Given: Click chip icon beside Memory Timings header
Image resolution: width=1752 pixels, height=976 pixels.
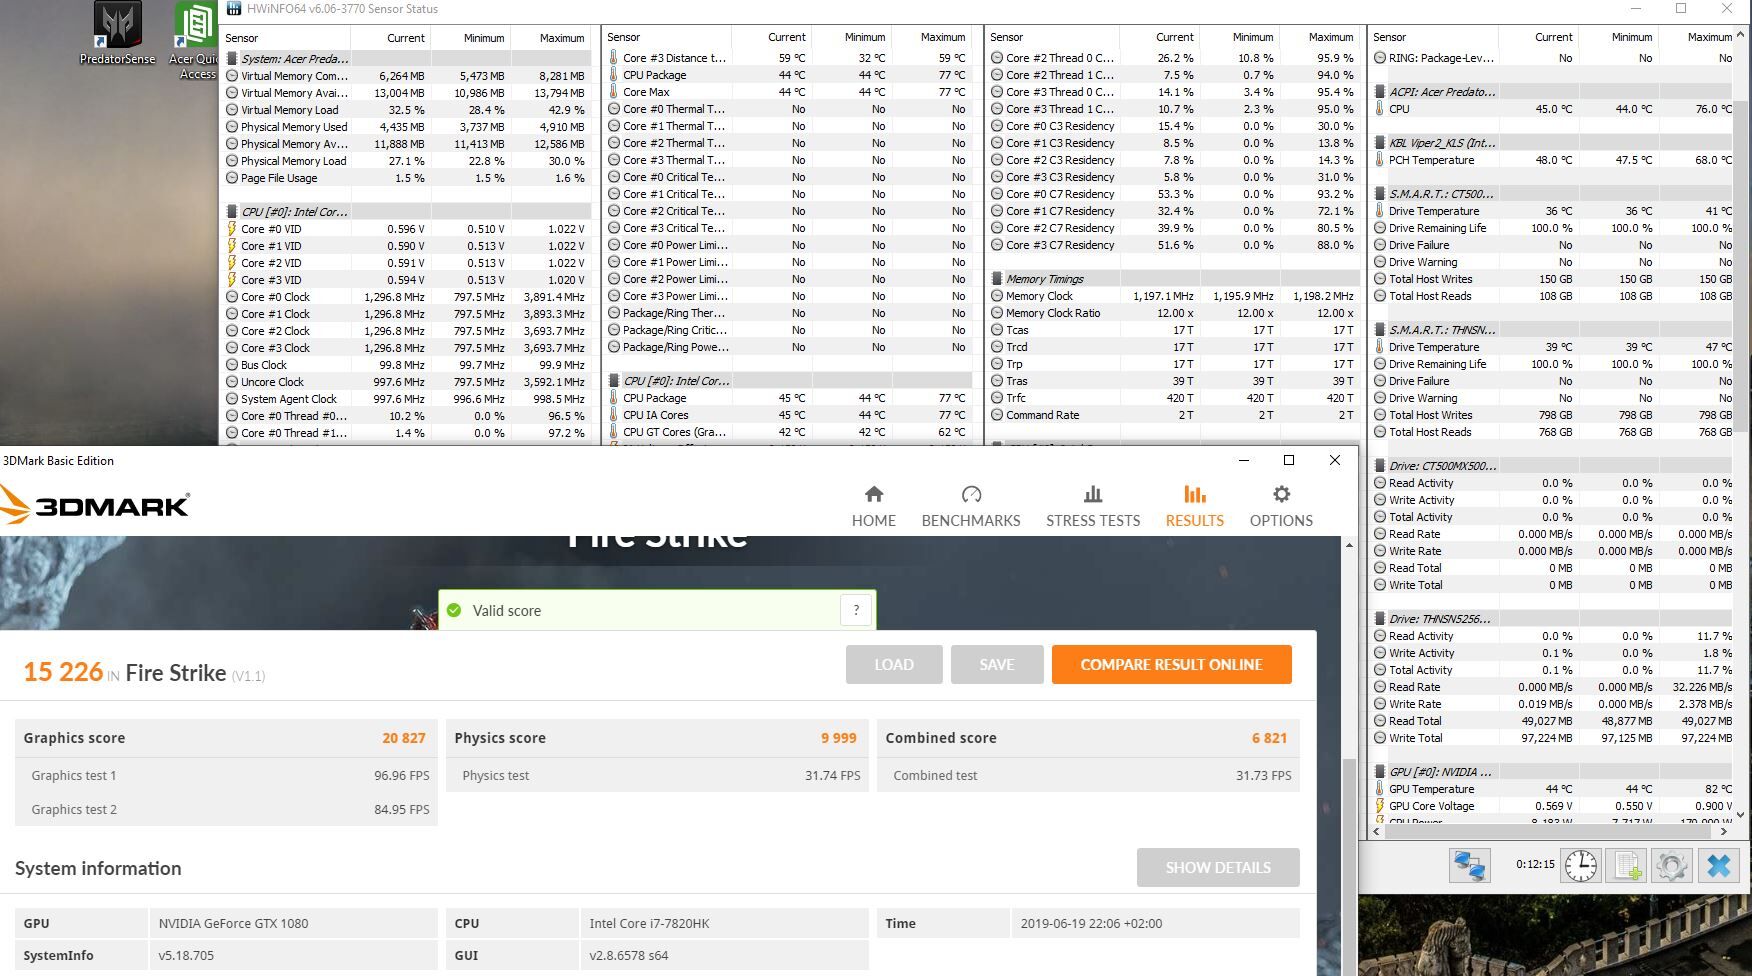Looking at the screenshot, I should click(997, 279).
